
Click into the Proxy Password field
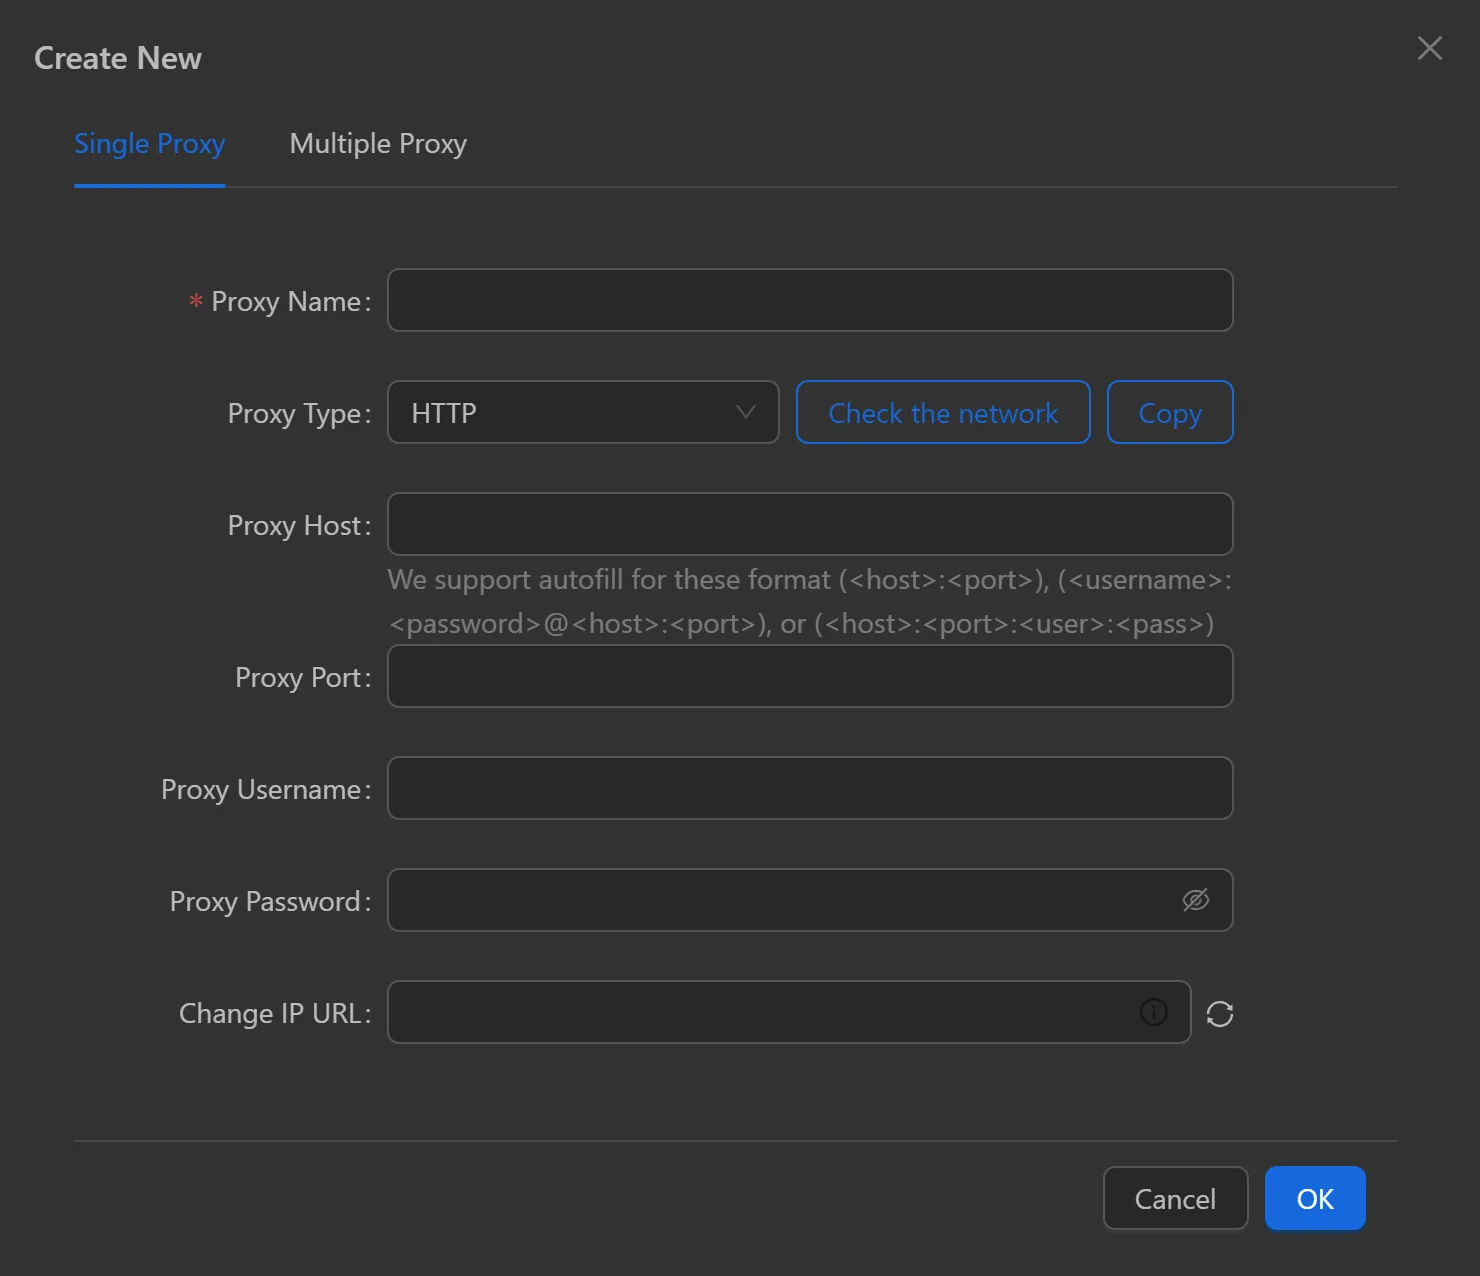click(x=780, y=899)
